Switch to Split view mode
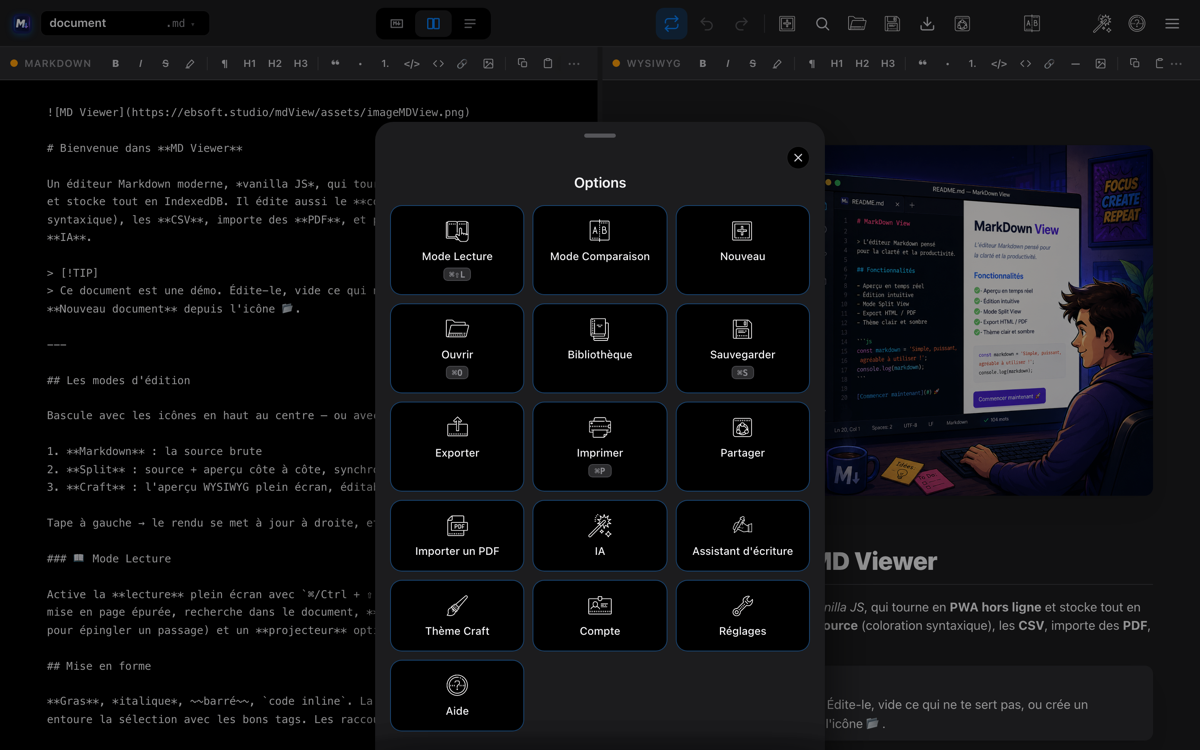The width and height of the screenshot is (1200, 750). pyautogui.click(x=433, y=24)
